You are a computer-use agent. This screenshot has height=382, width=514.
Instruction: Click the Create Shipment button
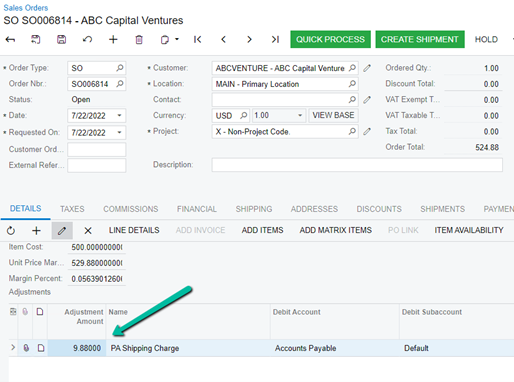pos(420,39)
